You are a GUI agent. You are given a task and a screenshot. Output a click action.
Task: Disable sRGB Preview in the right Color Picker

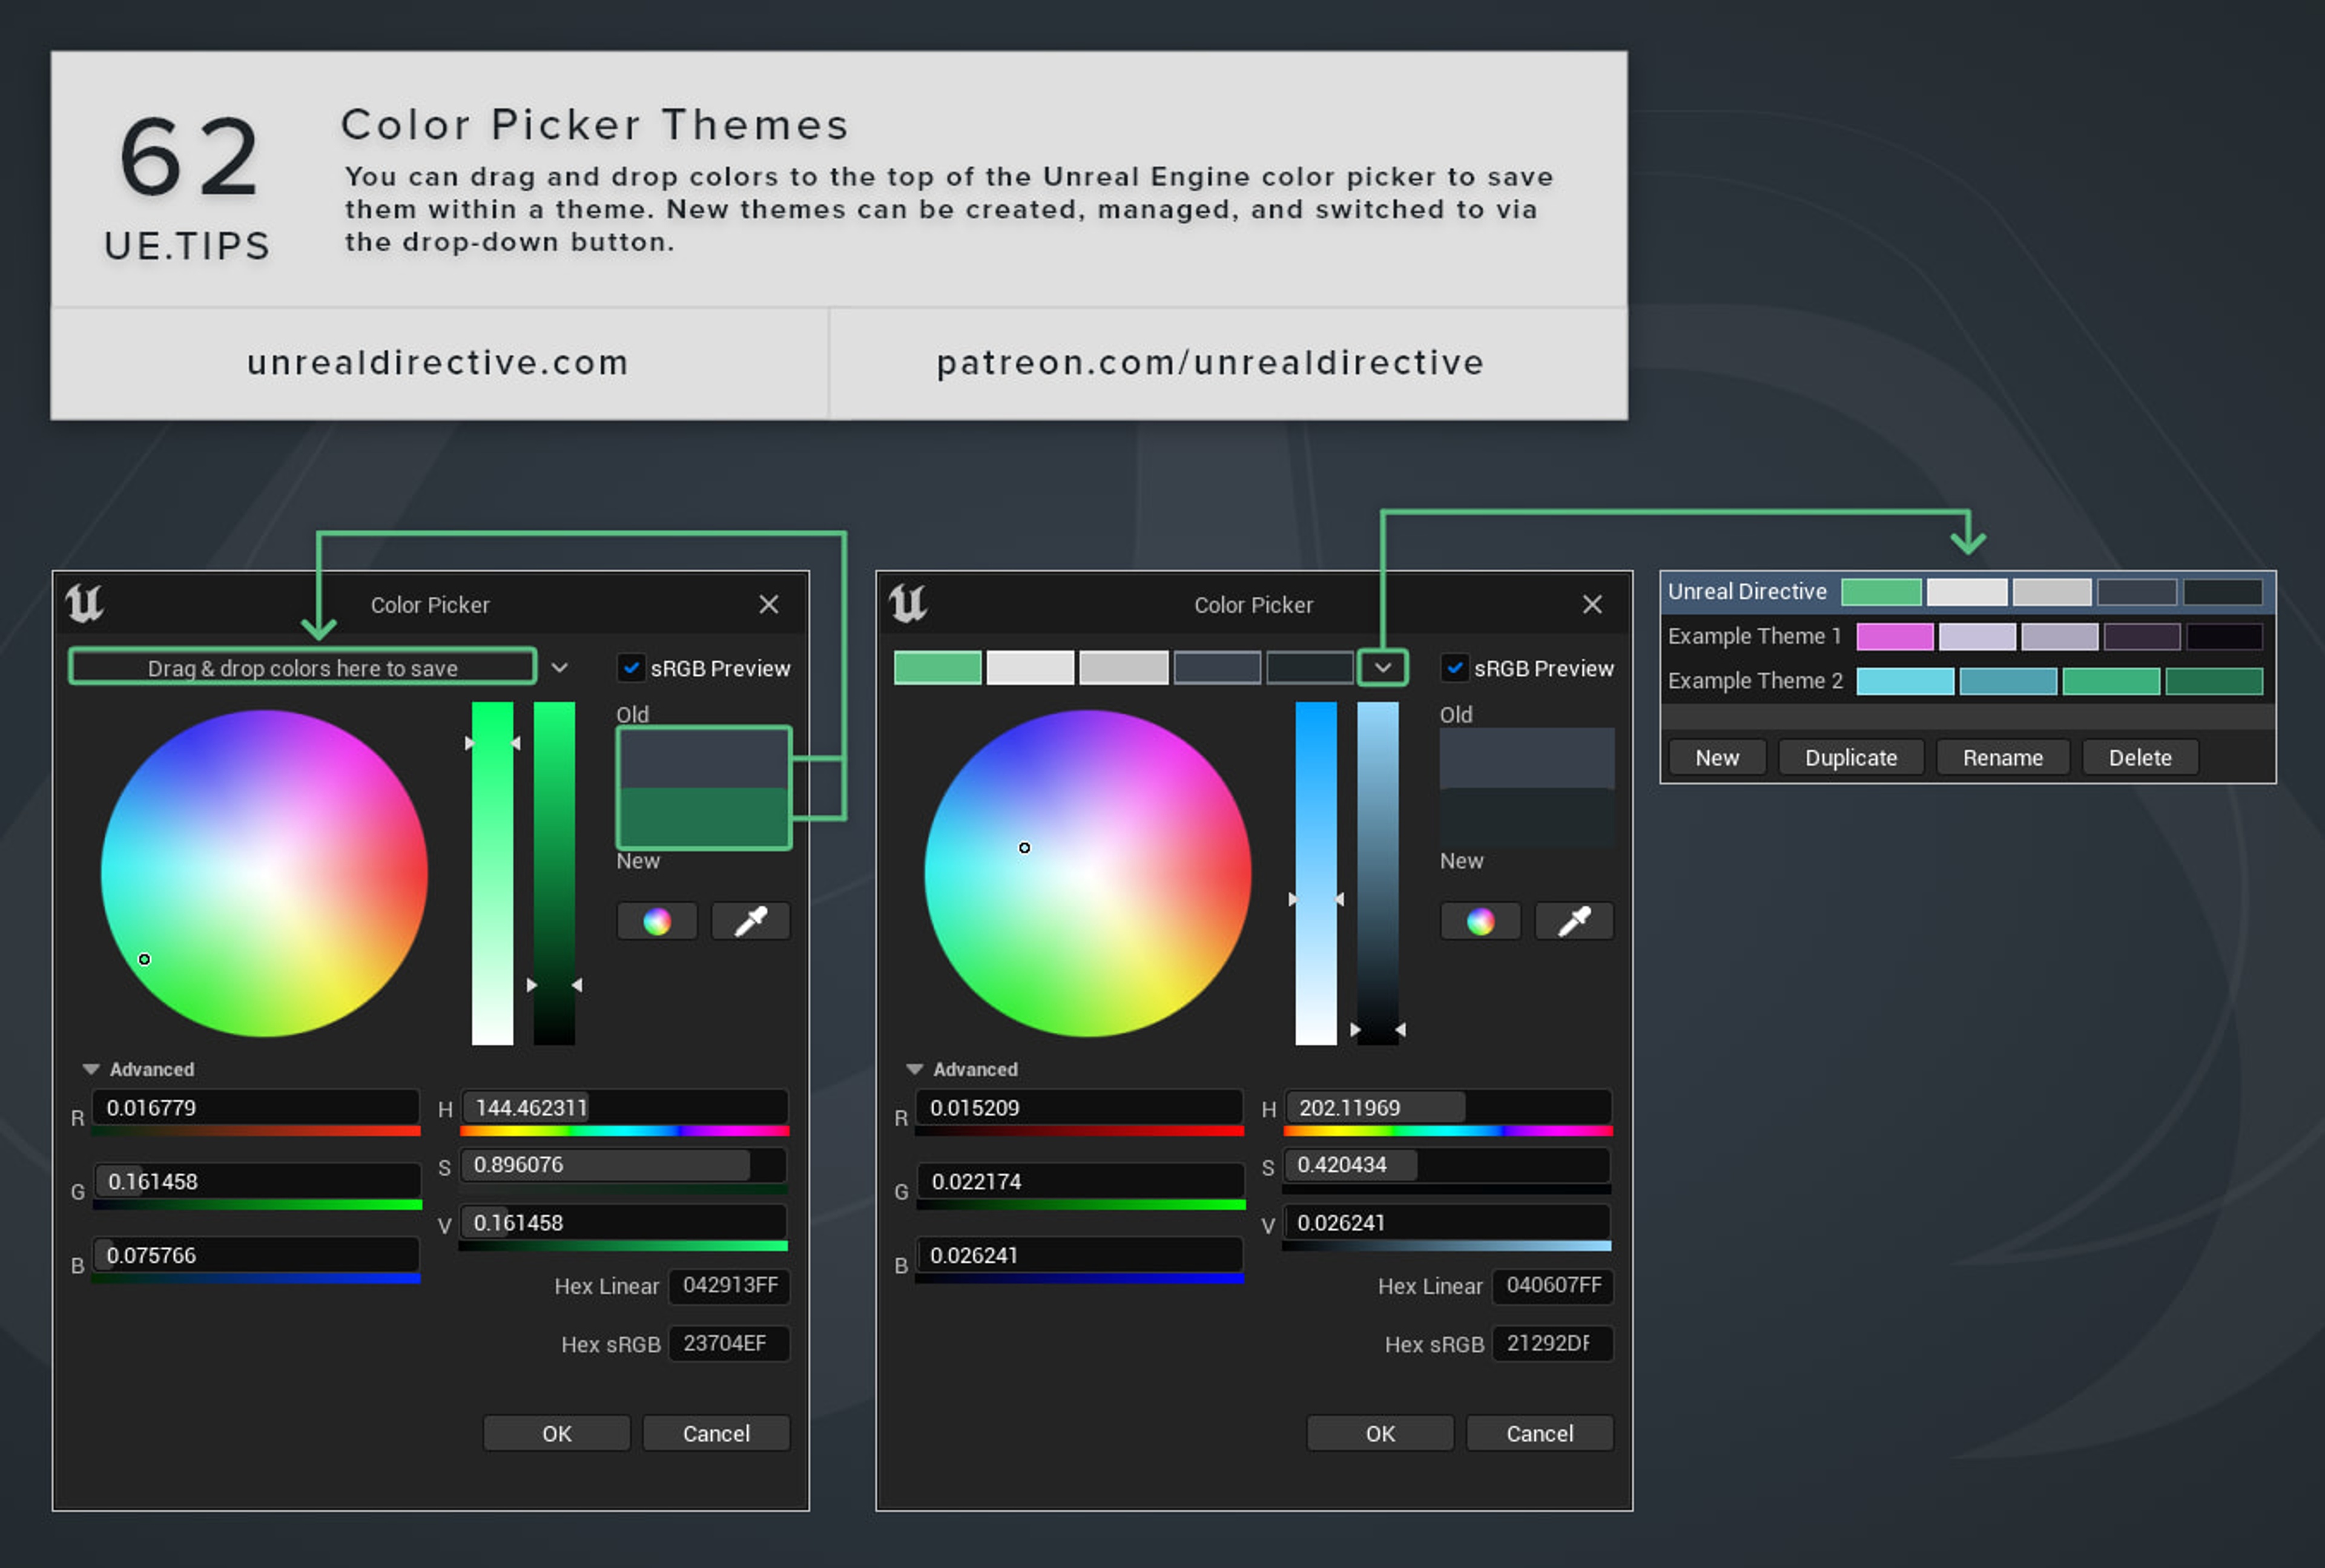point(1455,668)
